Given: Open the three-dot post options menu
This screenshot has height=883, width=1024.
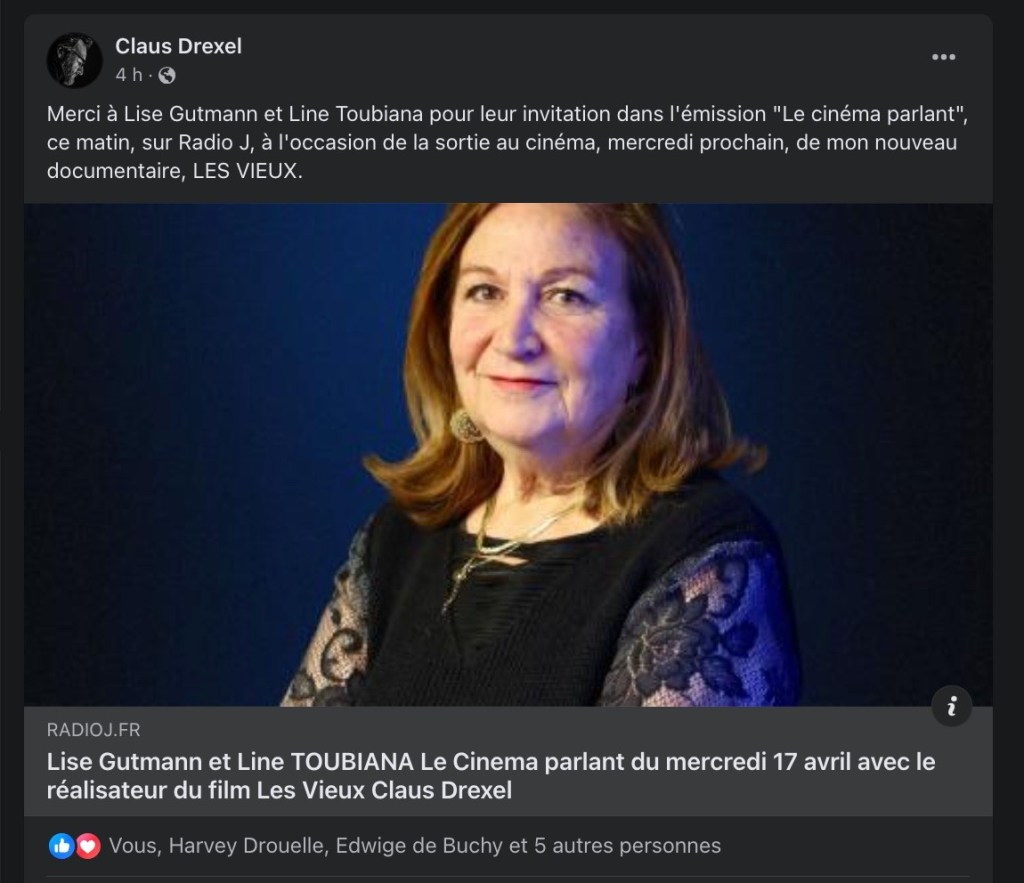Looking at the screenshot, I should 943,57.
